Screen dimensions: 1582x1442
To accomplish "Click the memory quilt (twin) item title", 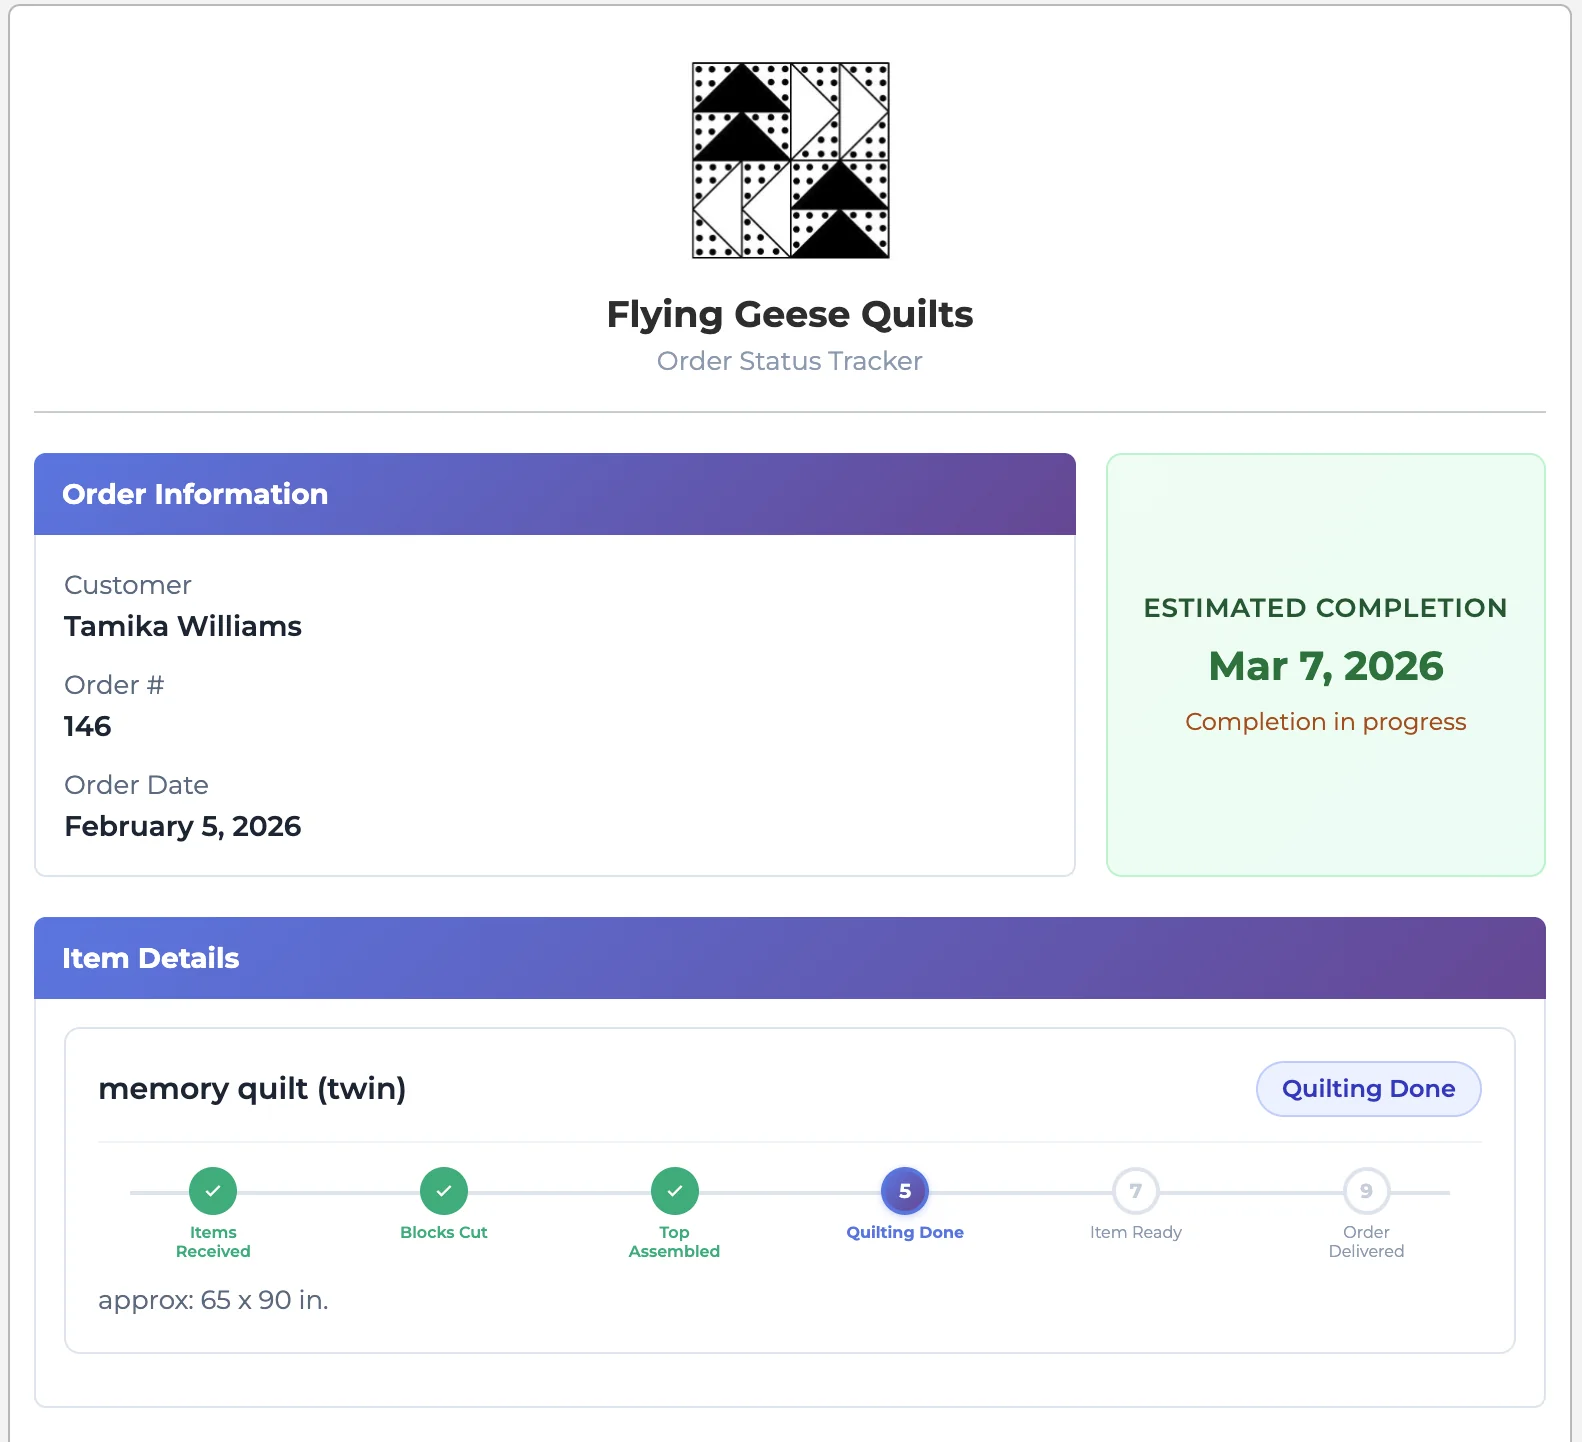I will [252, 1089].
